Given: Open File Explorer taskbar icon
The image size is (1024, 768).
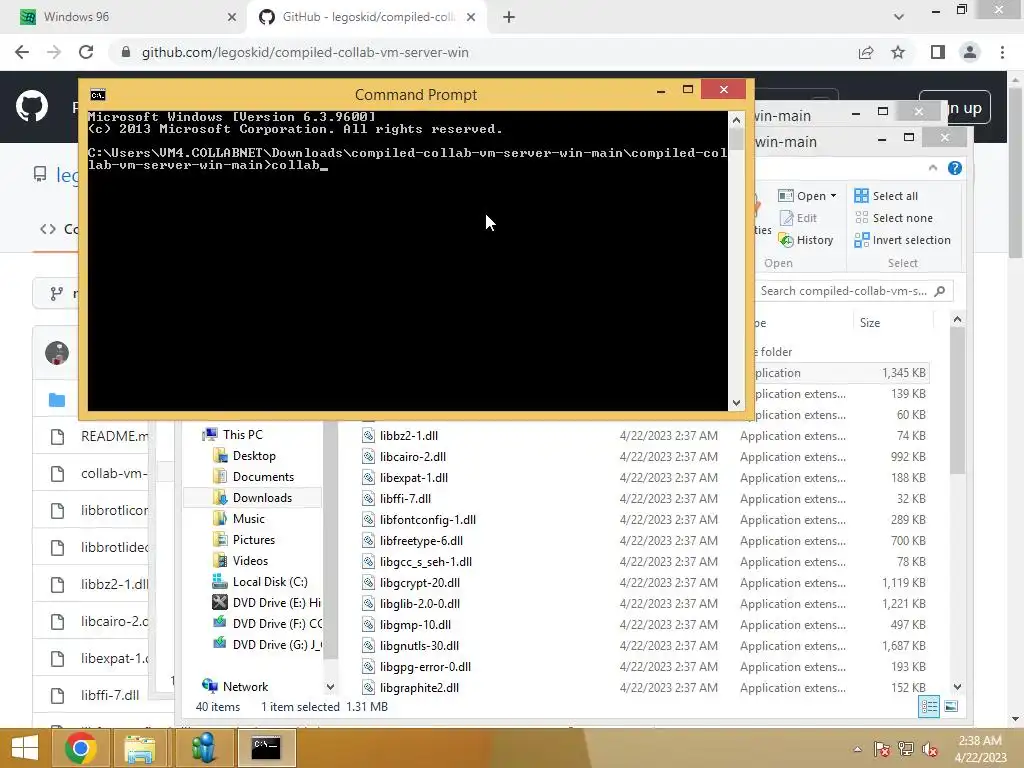Looking at the screenshot, I should coord(140,748).
